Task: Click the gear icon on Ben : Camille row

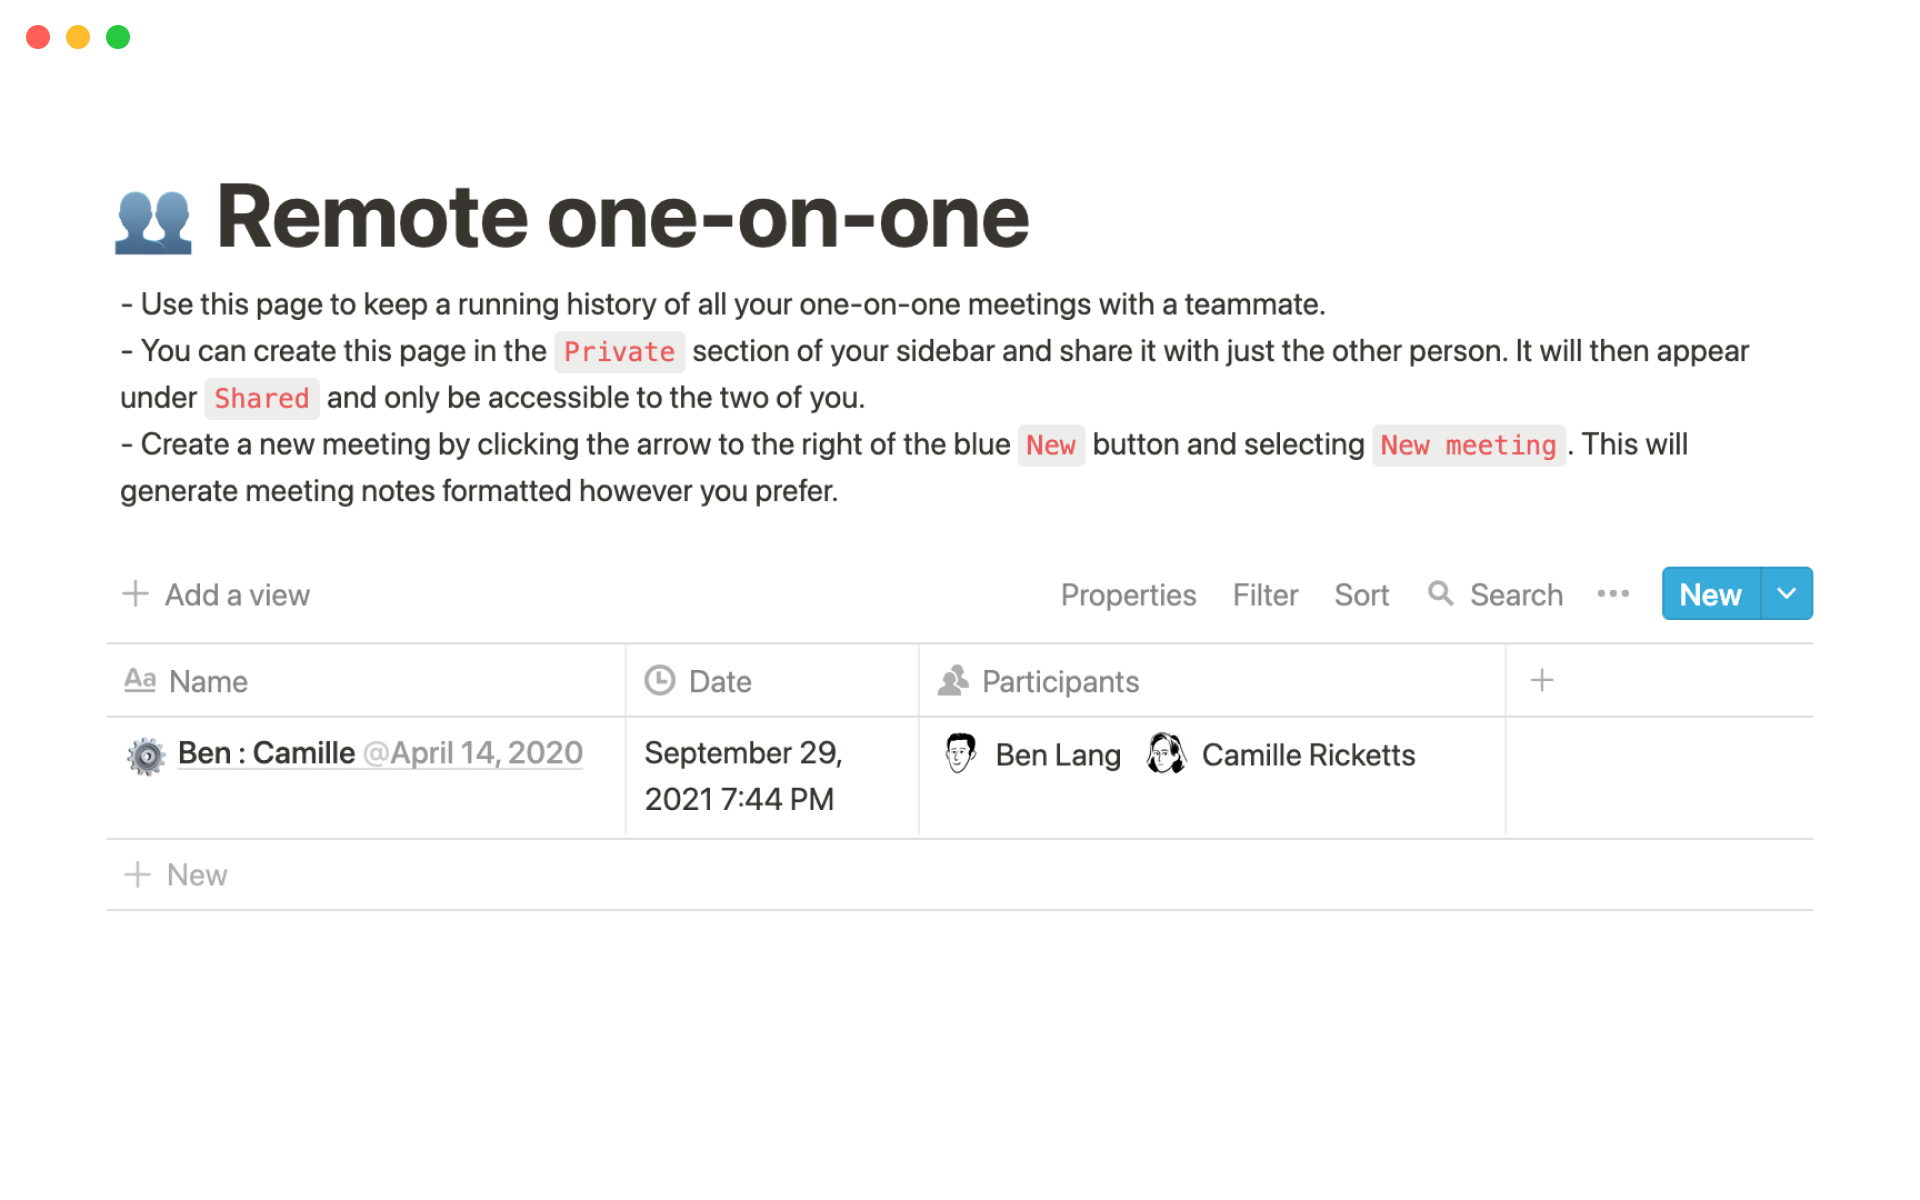Action: click(x=146, y=756)
